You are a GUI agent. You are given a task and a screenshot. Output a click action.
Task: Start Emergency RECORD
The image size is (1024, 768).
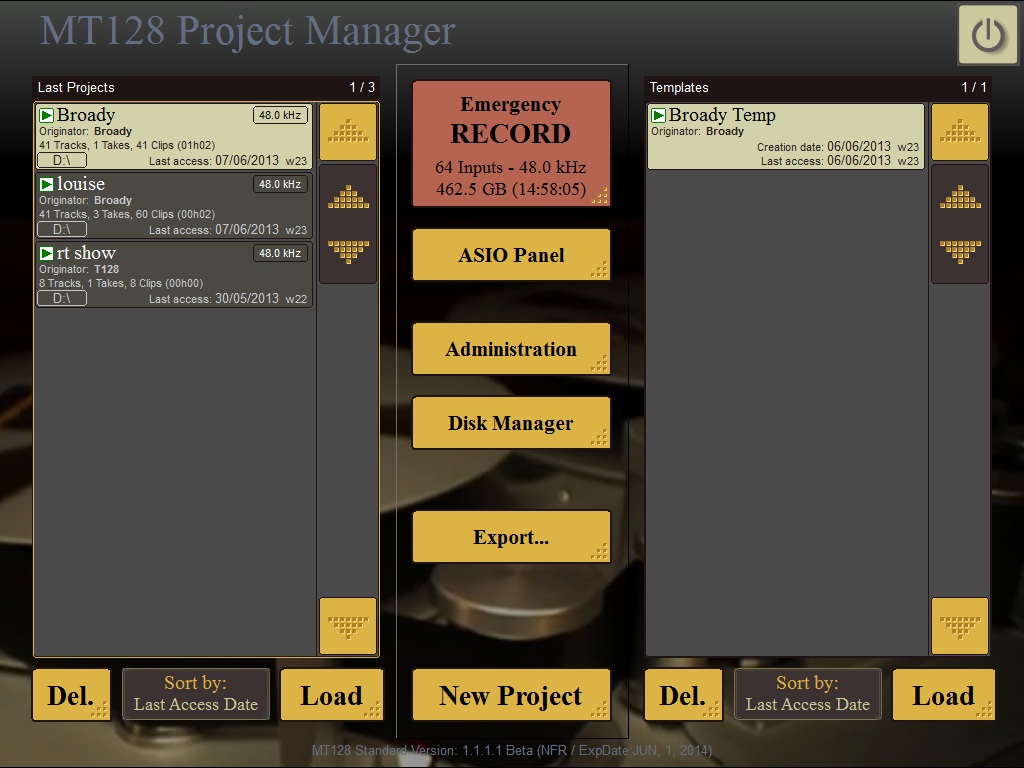pos(511,144)
